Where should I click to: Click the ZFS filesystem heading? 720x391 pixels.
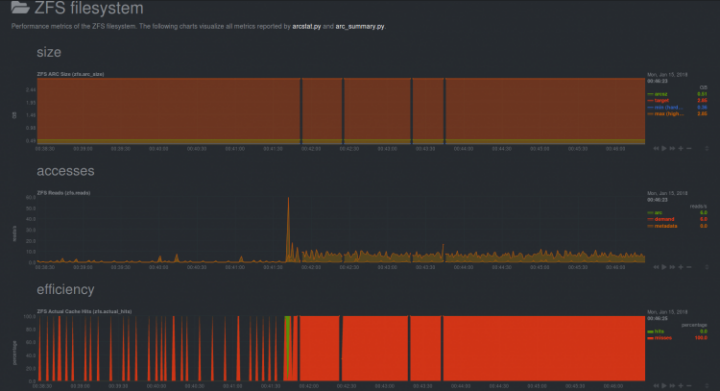(x=89, y=8)
